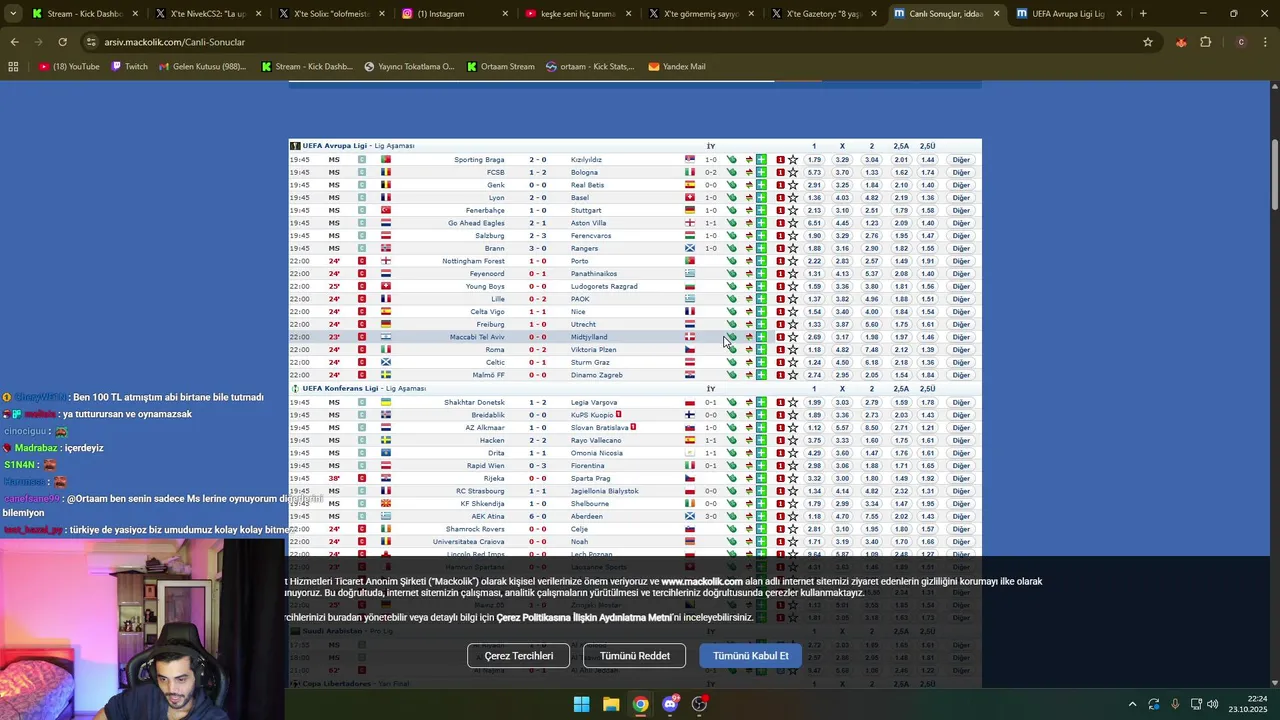This screenshot has height=720, width=1280.
Task: Expand Diğer odds for Legia Varşova match
Action: (x=961, y=403)
